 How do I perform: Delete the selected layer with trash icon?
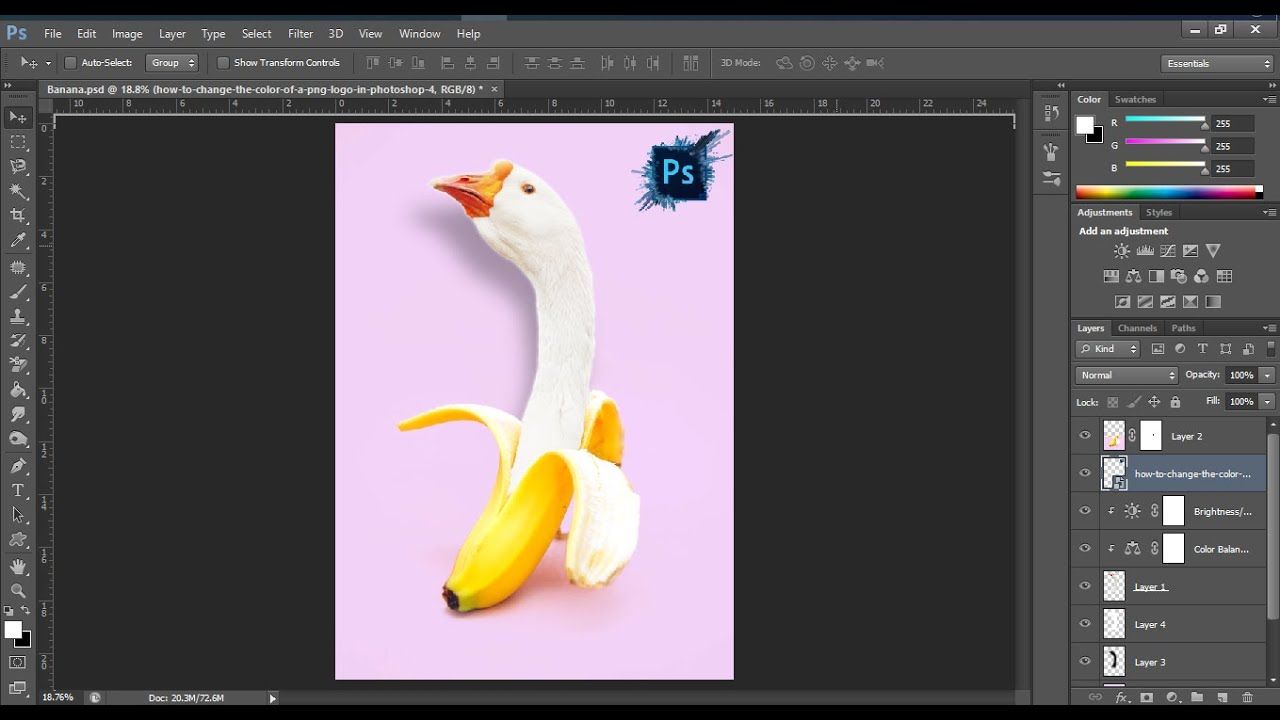[x=1247, y=697]
